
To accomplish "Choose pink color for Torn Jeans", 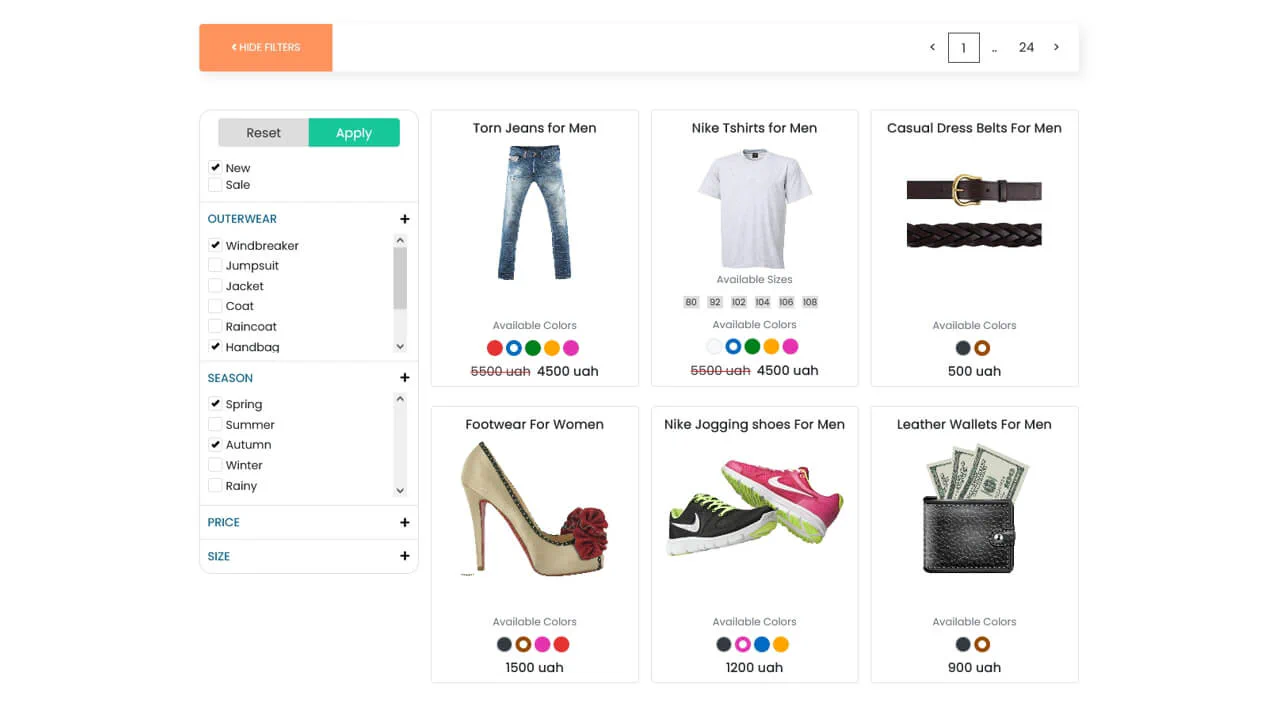I will (571, 348).
